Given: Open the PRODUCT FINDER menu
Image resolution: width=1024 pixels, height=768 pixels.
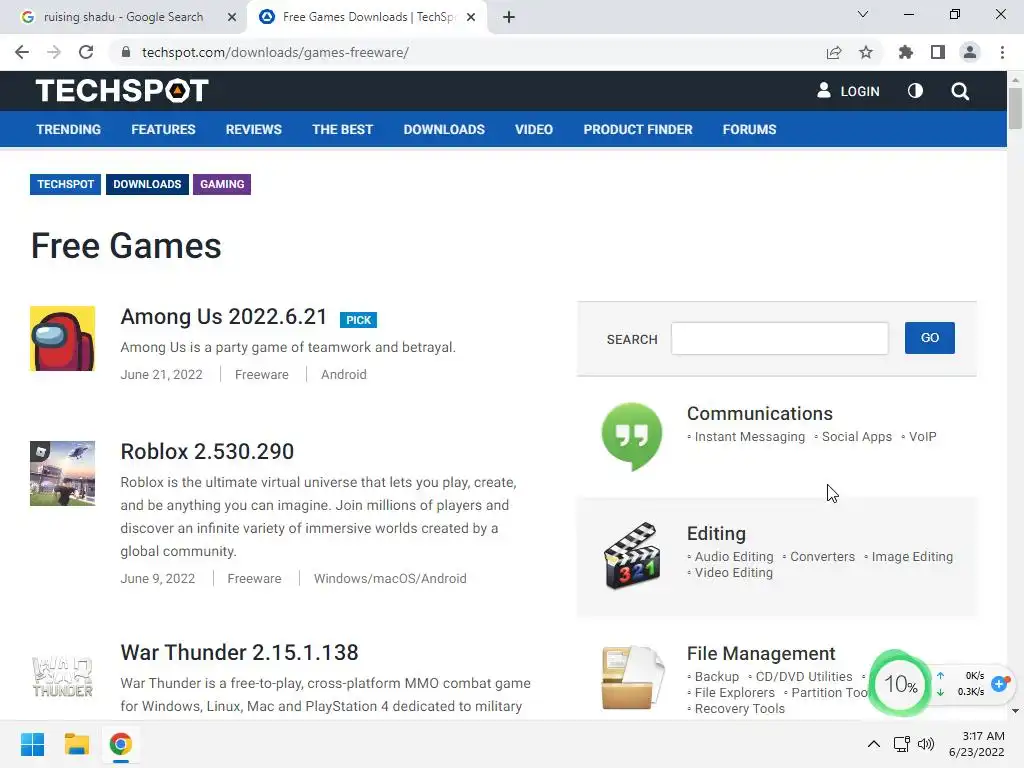Looking at the screenshot, I should [x=637, y=129].
